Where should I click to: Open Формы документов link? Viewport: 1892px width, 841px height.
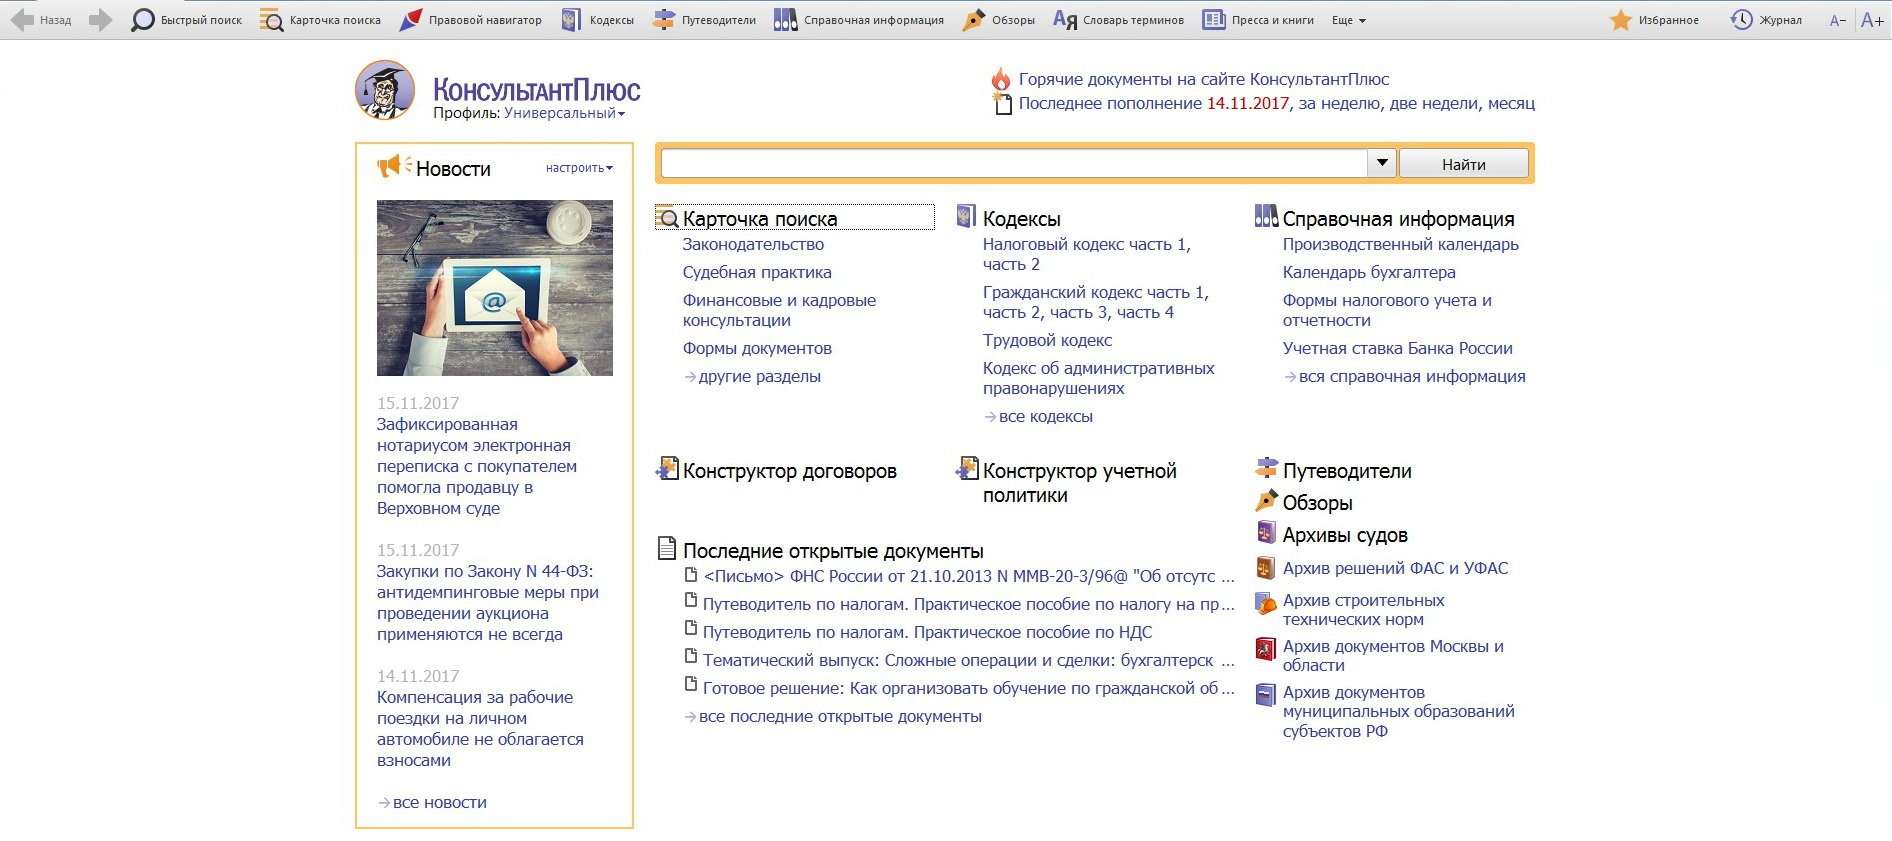tap(757, 348)
